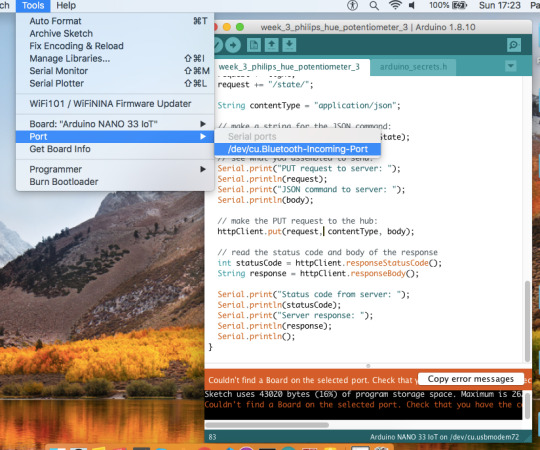This screenshot has width=540, height=450.
Task: Save the sketch with the down-arrow icon
Action: click(289, 45)
